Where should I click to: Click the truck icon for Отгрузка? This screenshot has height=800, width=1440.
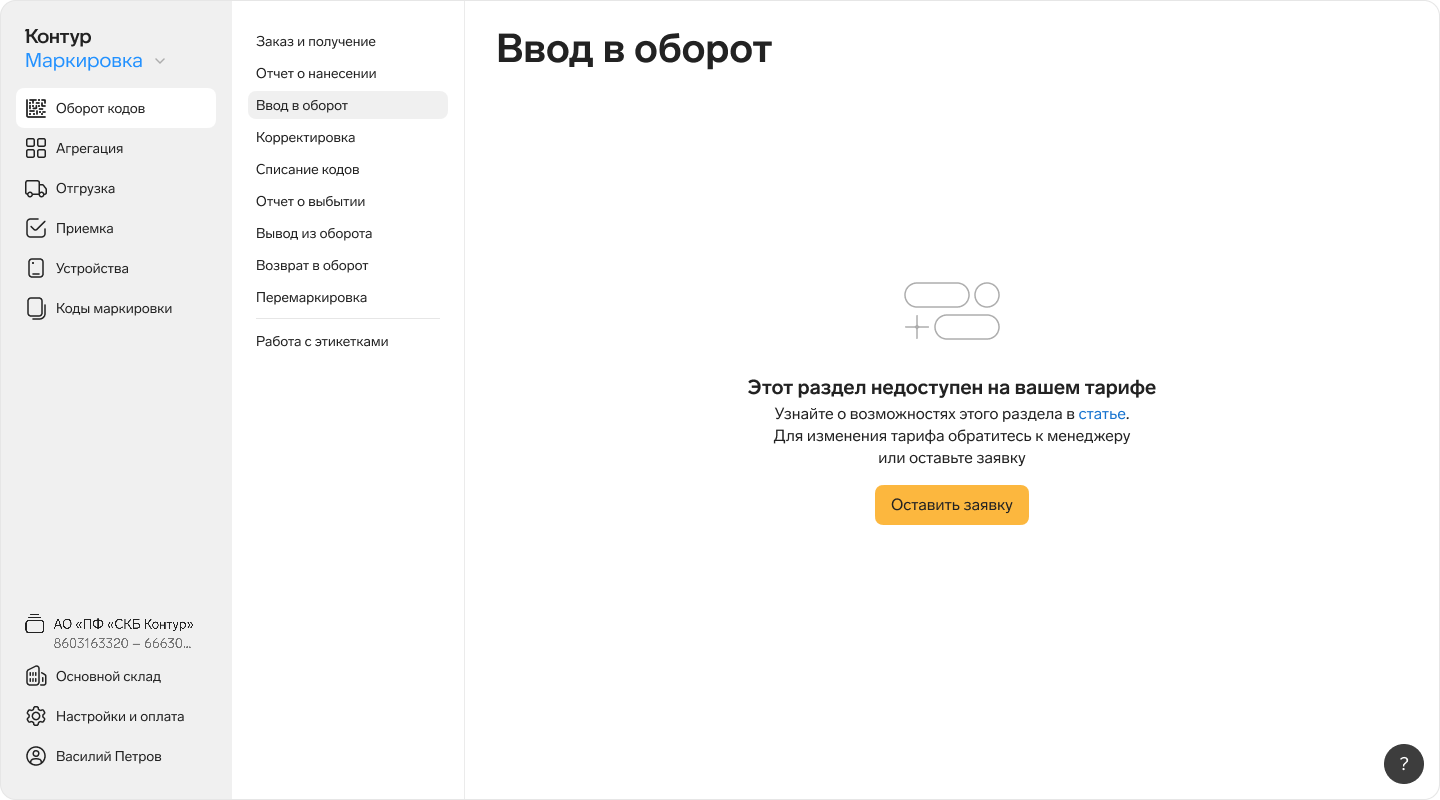36,188
